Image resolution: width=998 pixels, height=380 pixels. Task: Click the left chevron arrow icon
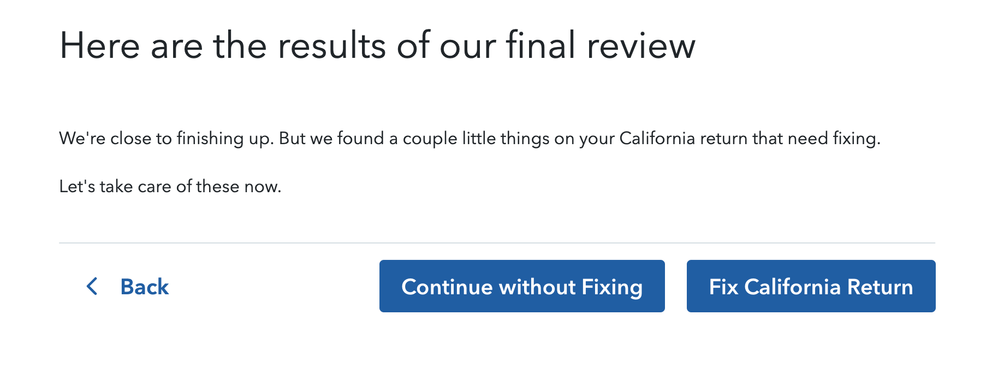[x=92, y=286]
